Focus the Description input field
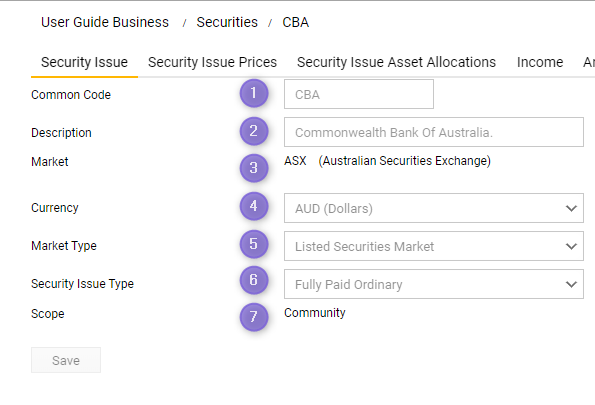The image size is (595, 405). [434, 132]
